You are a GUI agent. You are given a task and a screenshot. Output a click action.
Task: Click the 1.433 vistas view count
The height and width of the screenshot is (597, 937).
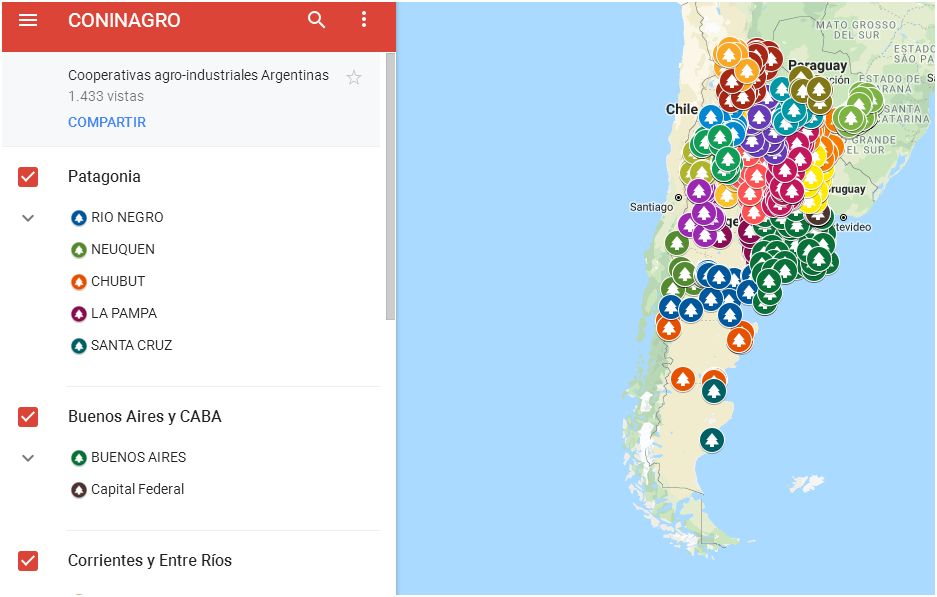pyautogui.click(x=106, y=96)
